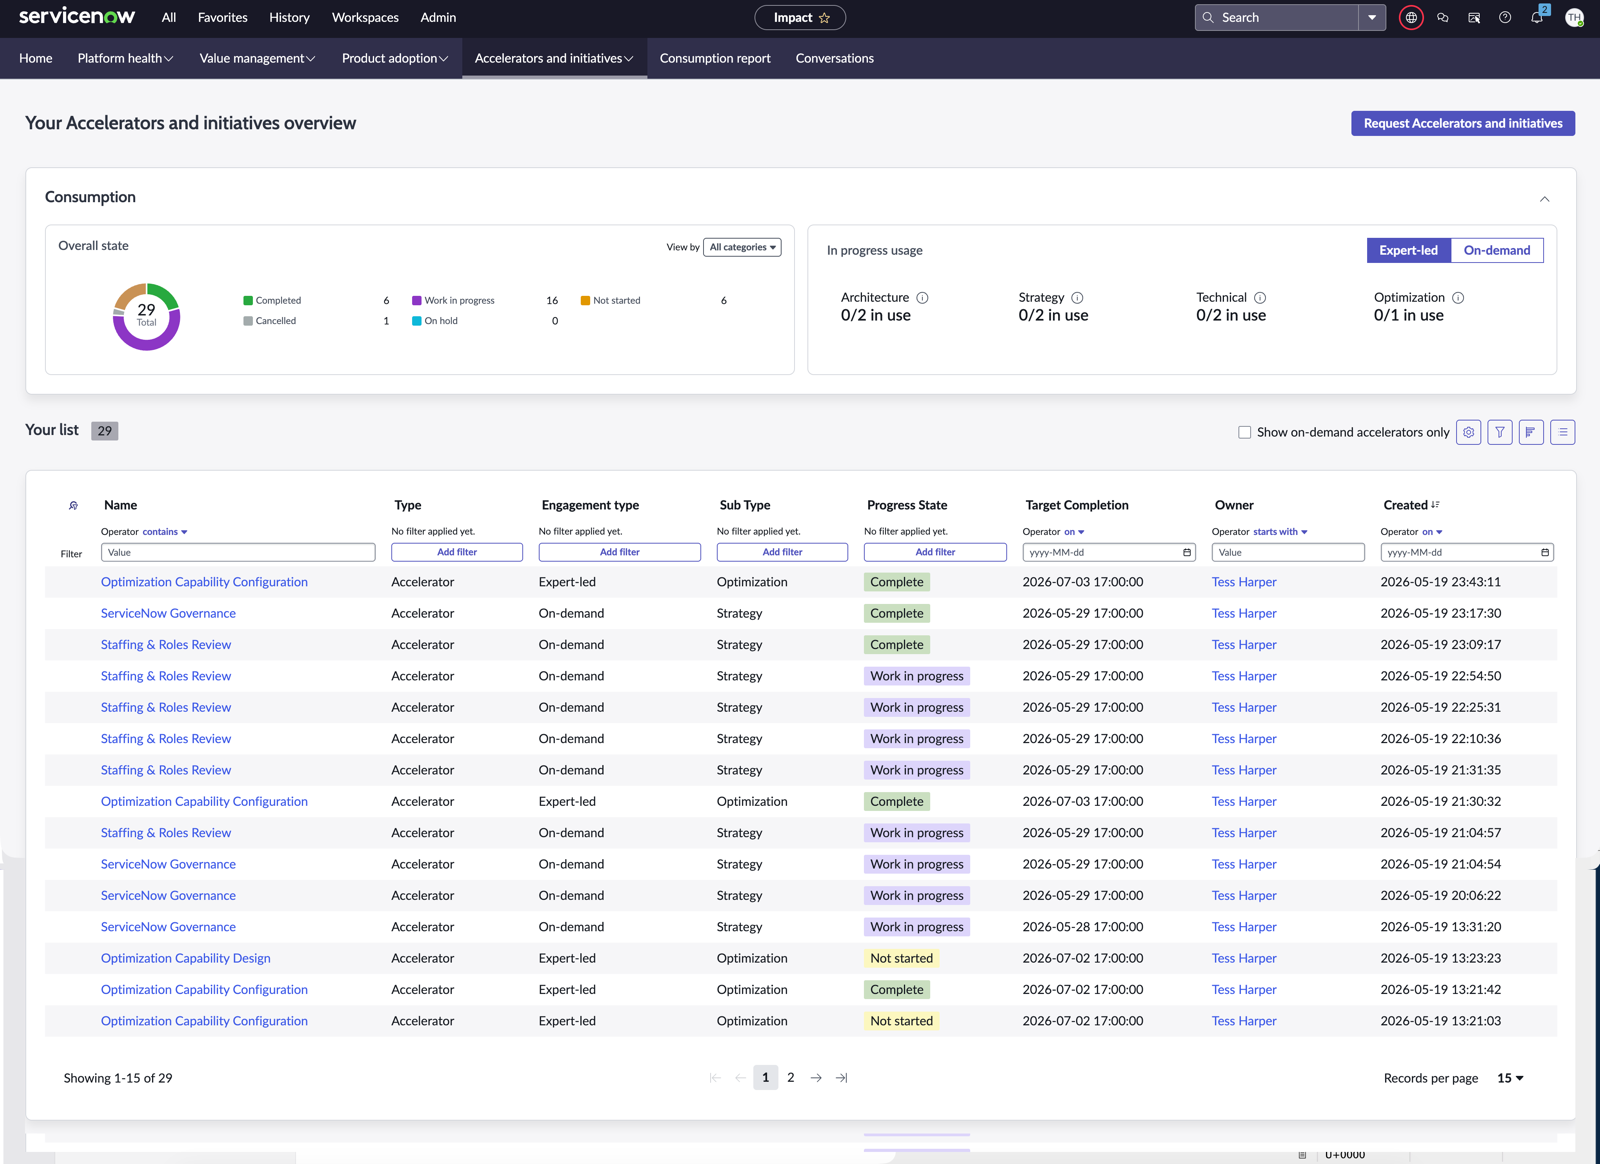The height and width of the screenshot is (1164, 1600).
Task: Click Add filter under Type
Action: coord(457,552)
